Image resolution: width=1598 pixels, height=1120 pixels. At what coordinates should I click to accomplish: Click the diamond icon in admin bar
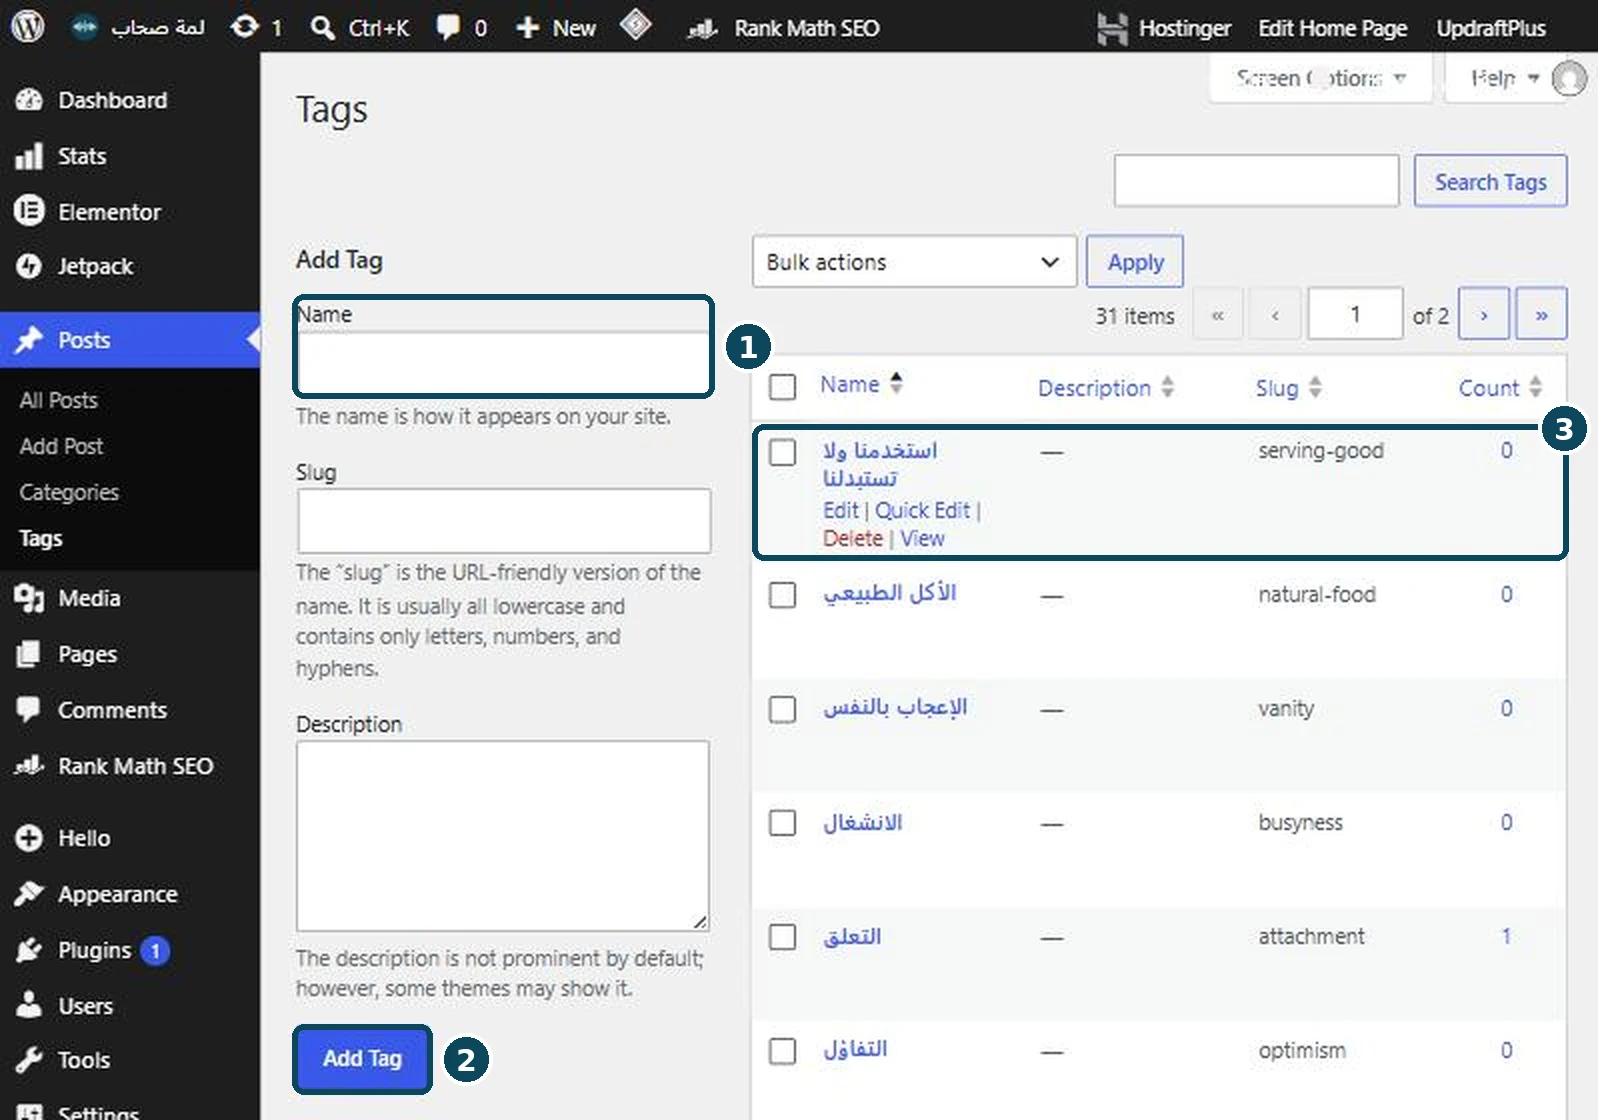tap(636, 24)
